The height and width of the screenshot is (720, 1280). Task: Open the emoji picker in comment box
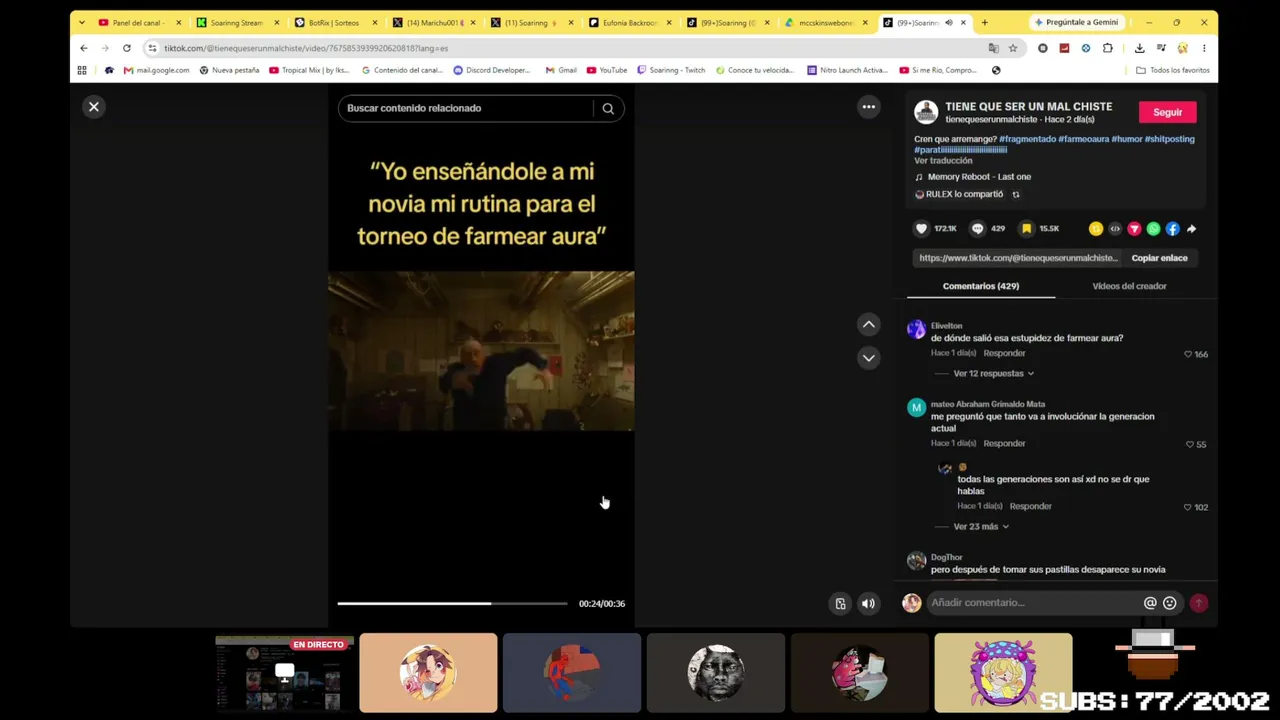pyautogui.click(x=1170, y=603)
